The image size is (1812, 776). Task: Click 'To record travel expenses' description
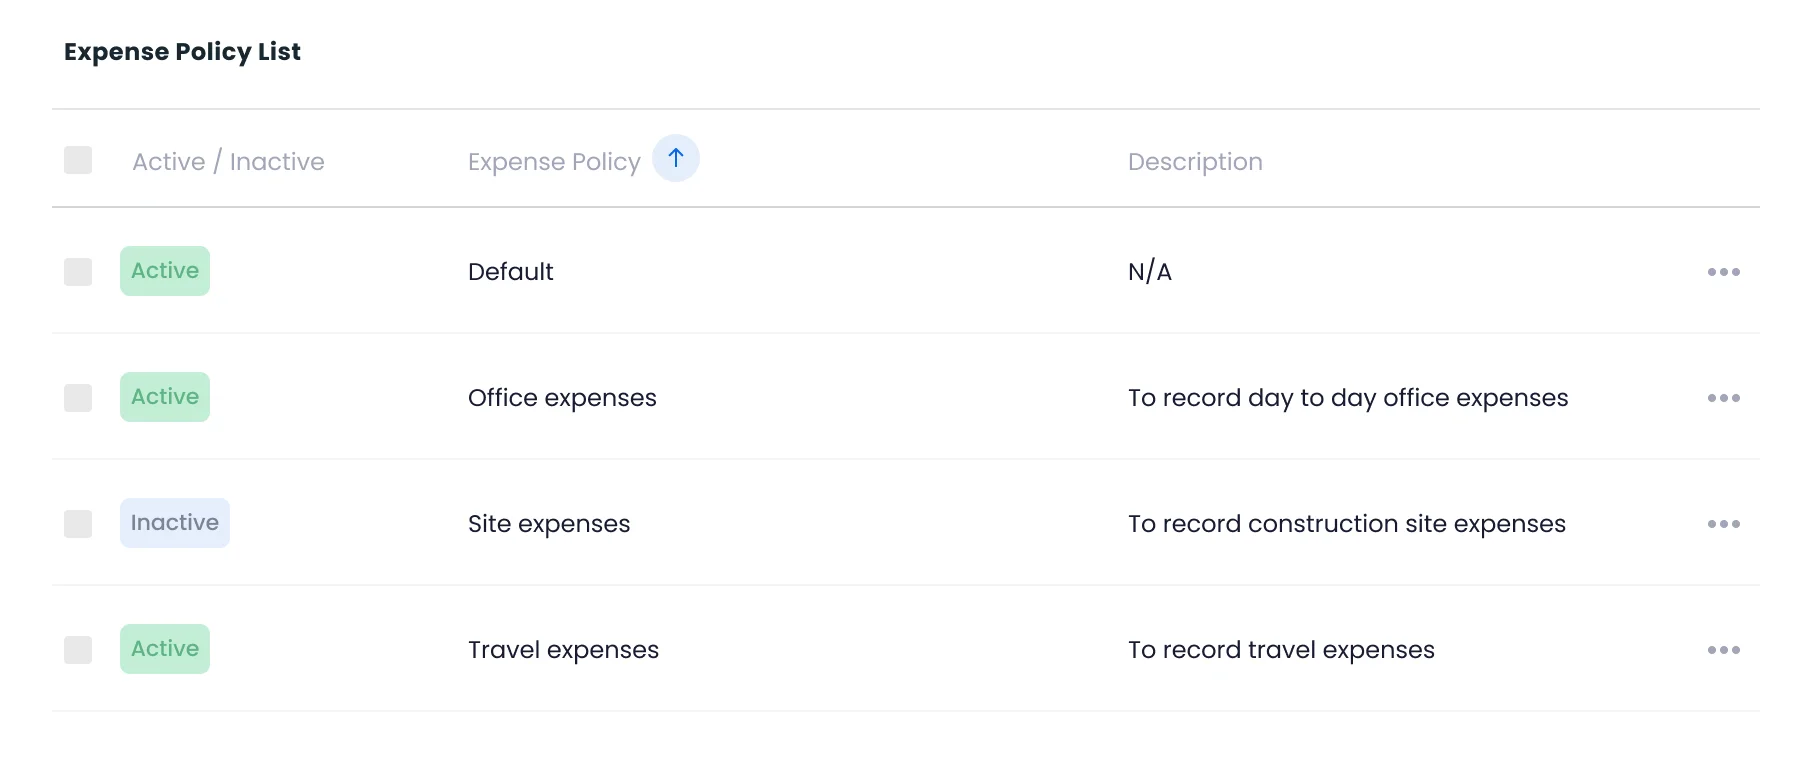[x=1281, y=650]
